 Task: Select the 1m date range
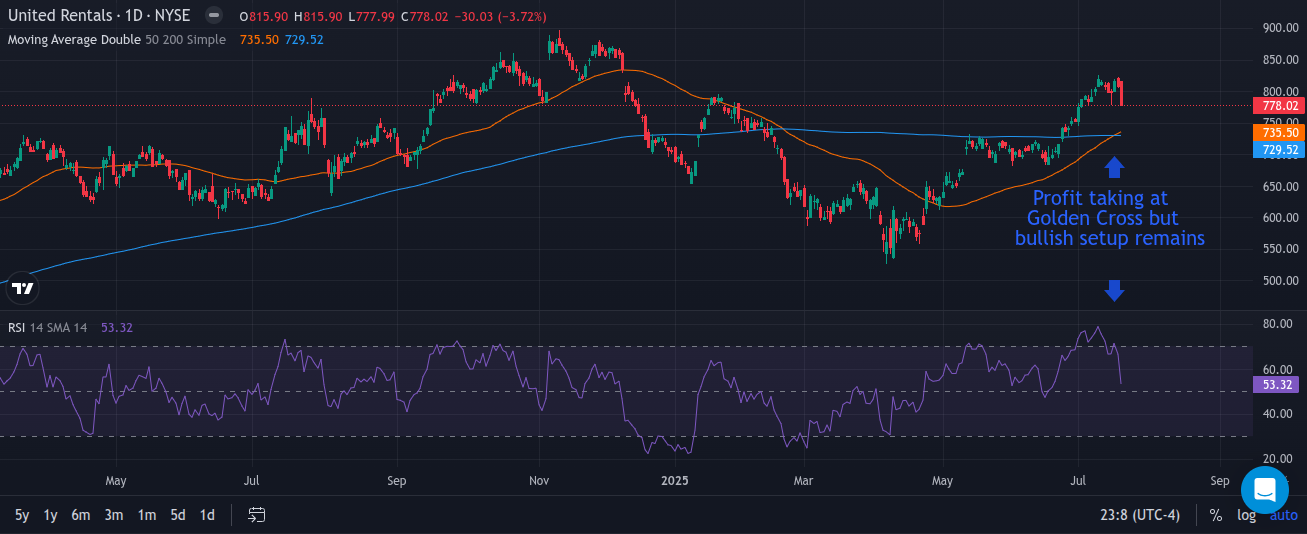pos(147,515)
